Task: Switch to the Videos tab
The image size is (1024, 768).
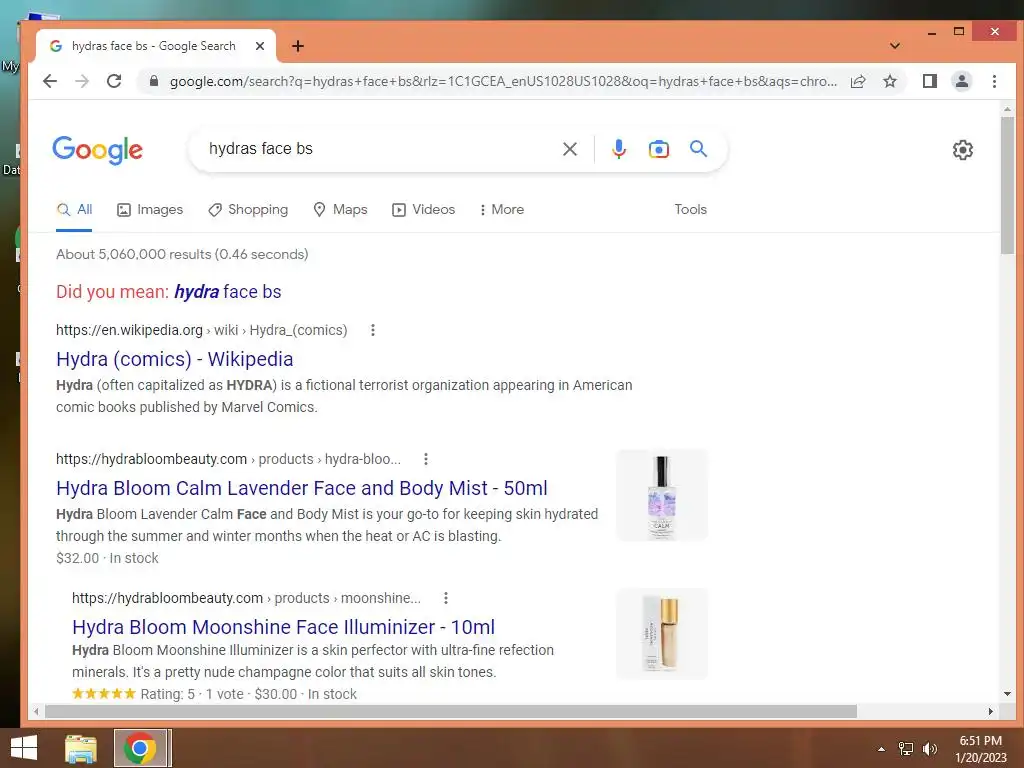Action: (x=423, y=210)
